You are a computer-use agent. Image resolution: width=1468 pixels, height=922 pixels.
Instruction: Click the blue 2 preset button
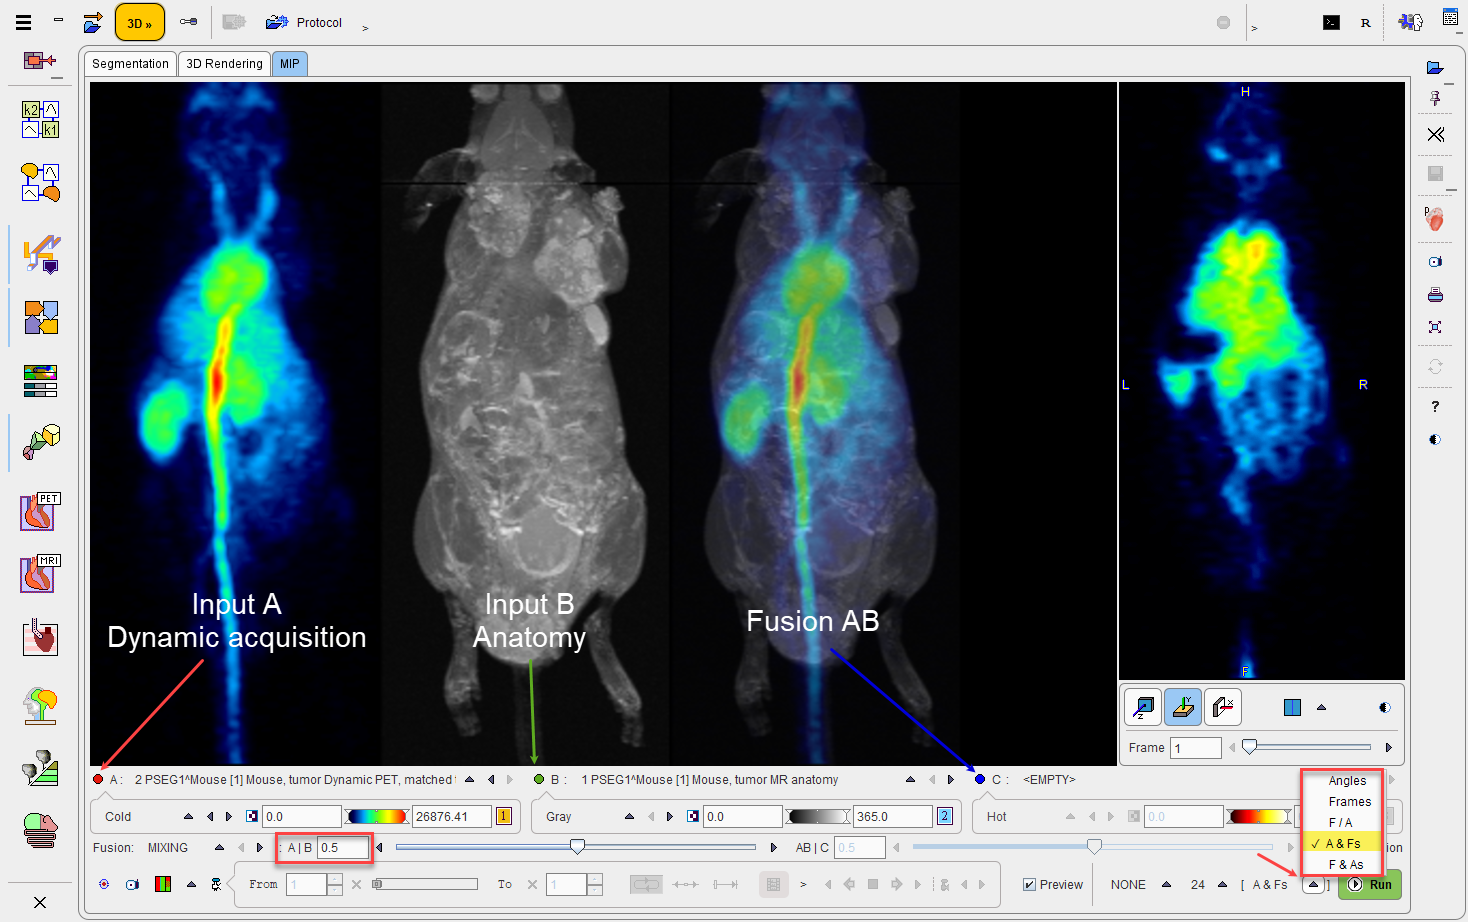(945, 817)
